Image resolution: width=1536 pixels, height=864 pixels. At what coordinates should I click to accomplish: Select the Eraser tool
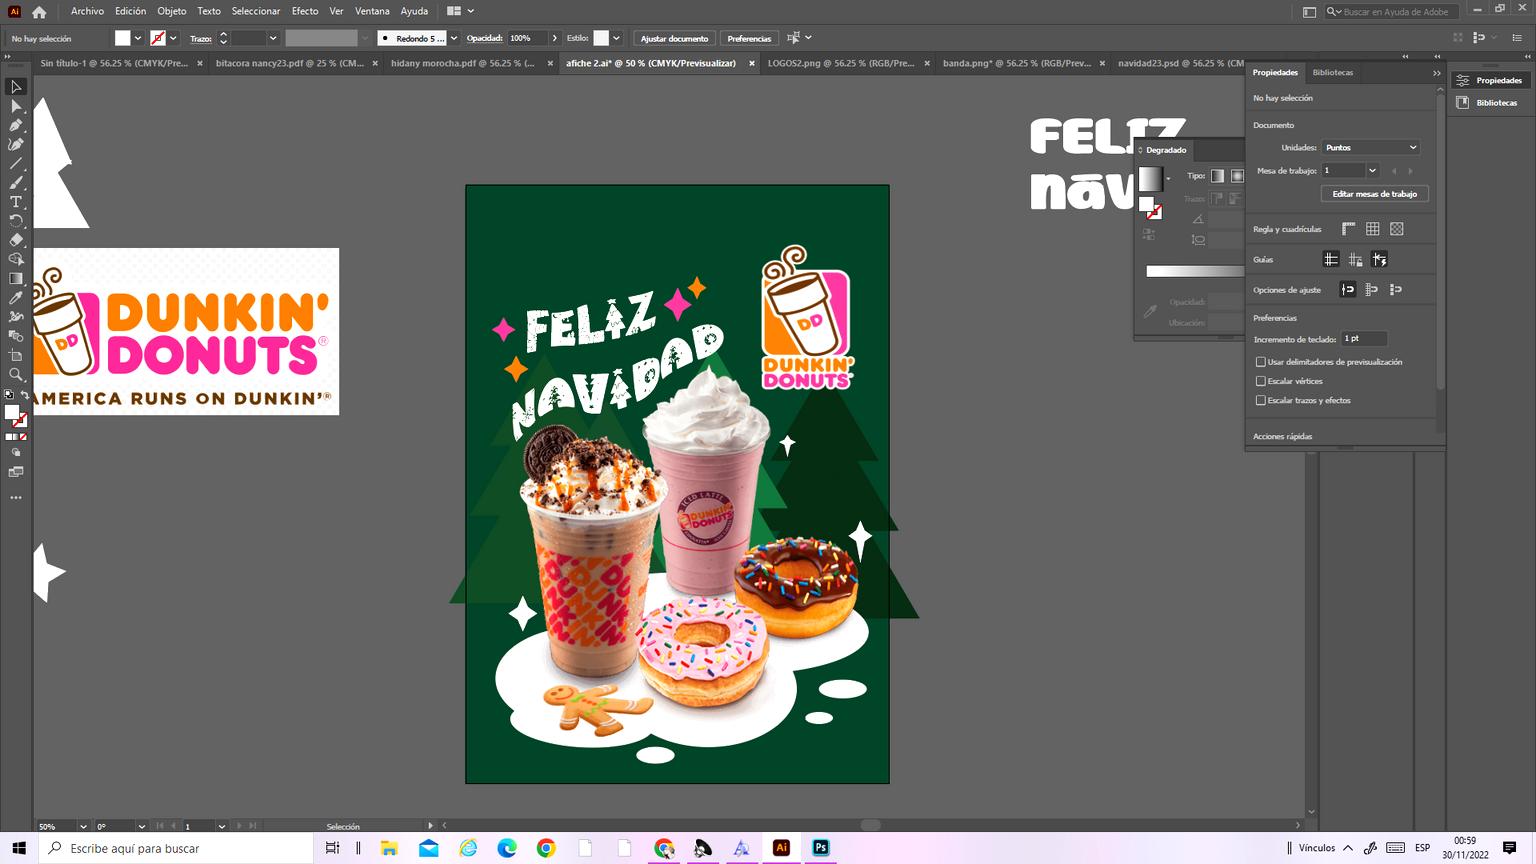(x=16, y=240)
